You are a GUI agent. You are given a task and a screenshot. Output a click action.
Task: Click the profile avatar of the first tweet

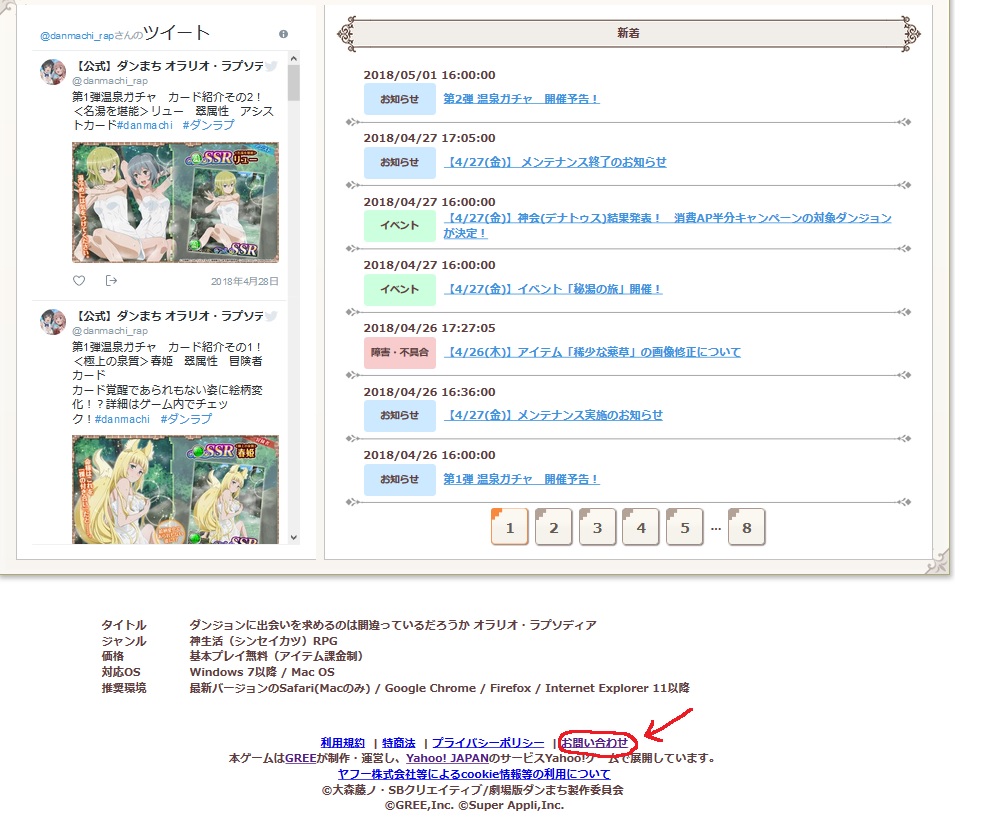(53, 72)
